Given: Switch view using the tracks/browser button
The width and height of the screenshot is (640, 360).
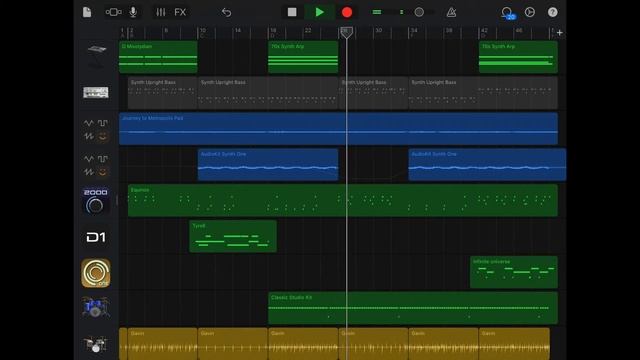Looking at the screenshot, I should point(113,12).
